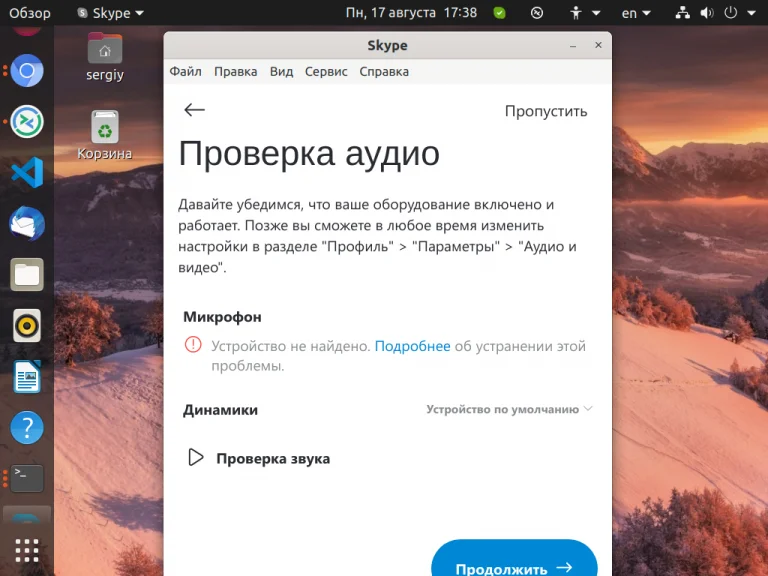Open Visual Studio Code from dock
This screenshot has width=768, height=576.
point(27,172)
